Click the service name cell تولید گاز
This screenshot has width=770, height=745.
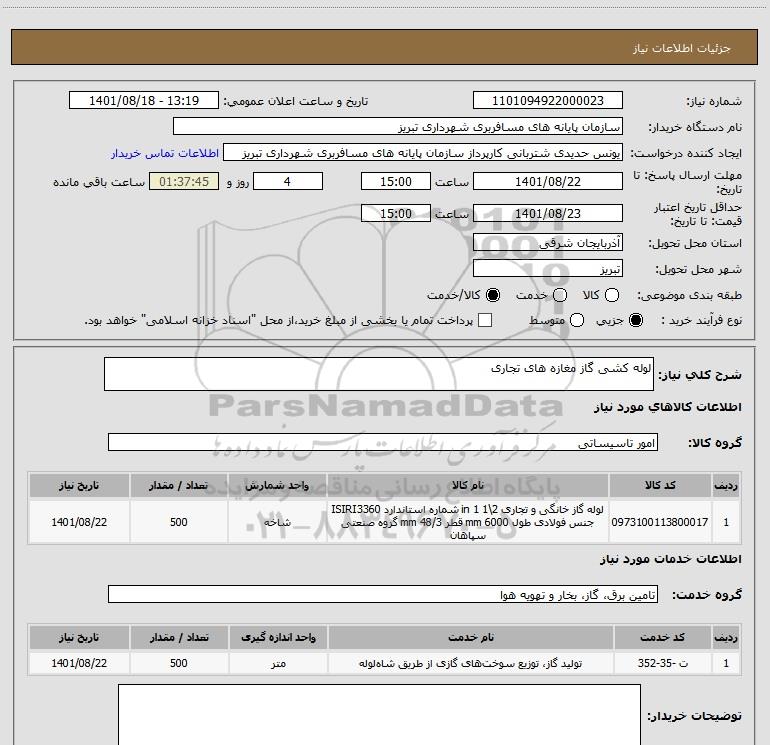point(470,663)
